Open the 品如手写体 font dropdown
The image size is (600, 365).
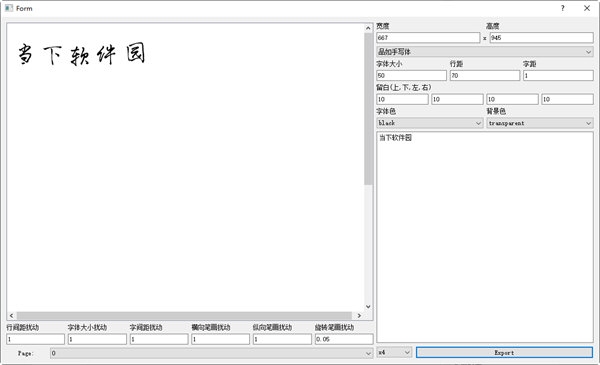tap(485, 52)
